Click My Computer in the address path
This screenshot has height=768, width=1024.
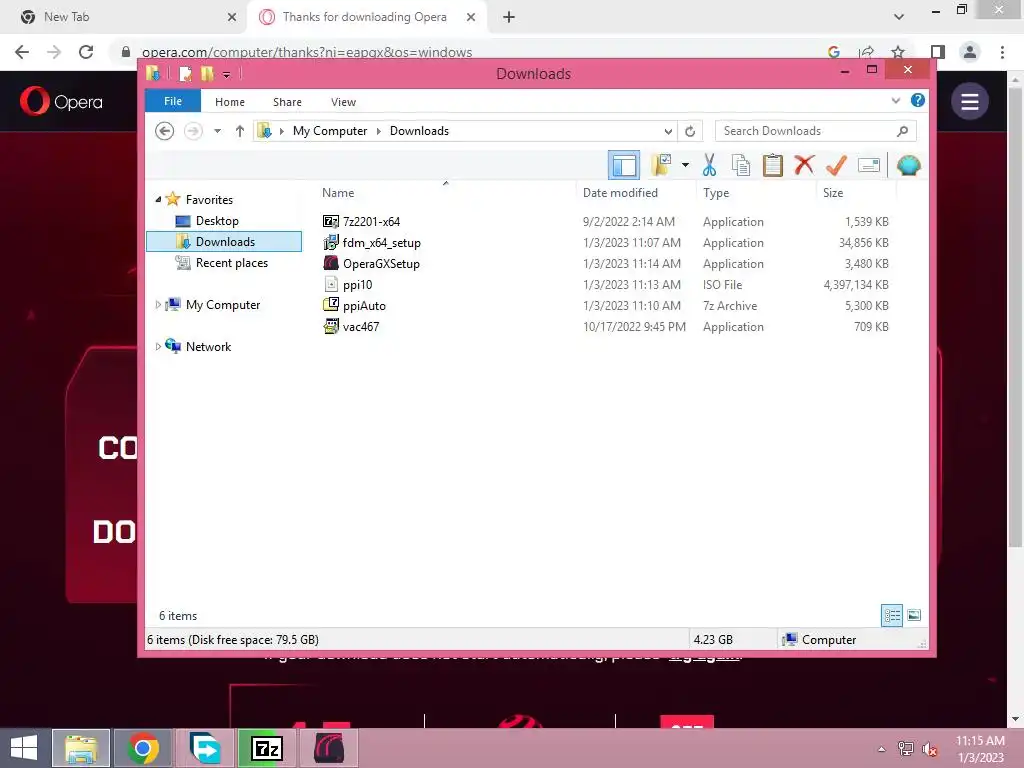point(330,131)
